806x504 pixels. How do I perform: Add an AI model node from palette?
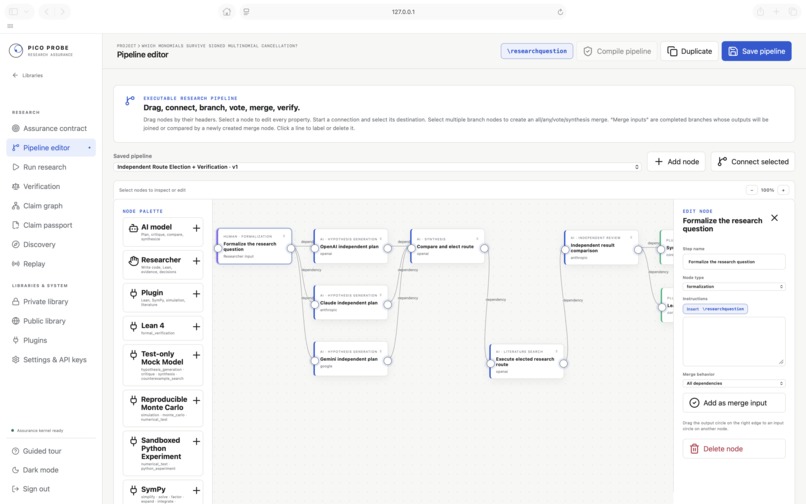[x=196, y=228]
